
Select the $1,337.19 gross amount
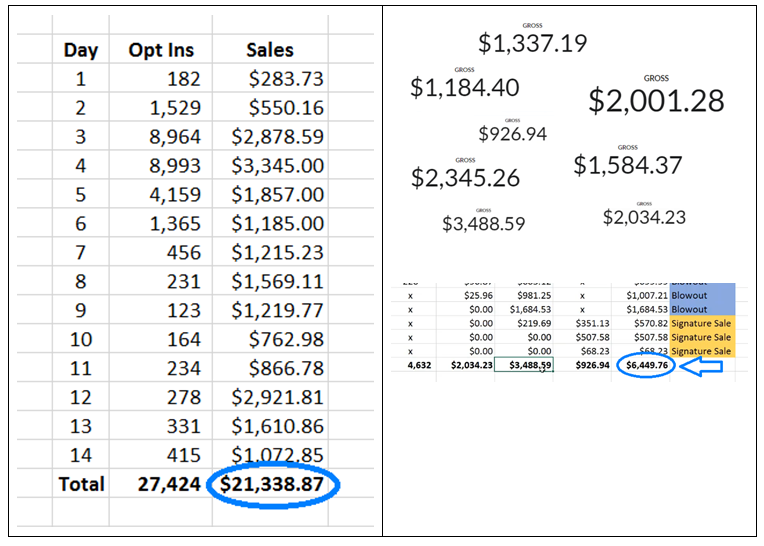[x=532, y=43]
